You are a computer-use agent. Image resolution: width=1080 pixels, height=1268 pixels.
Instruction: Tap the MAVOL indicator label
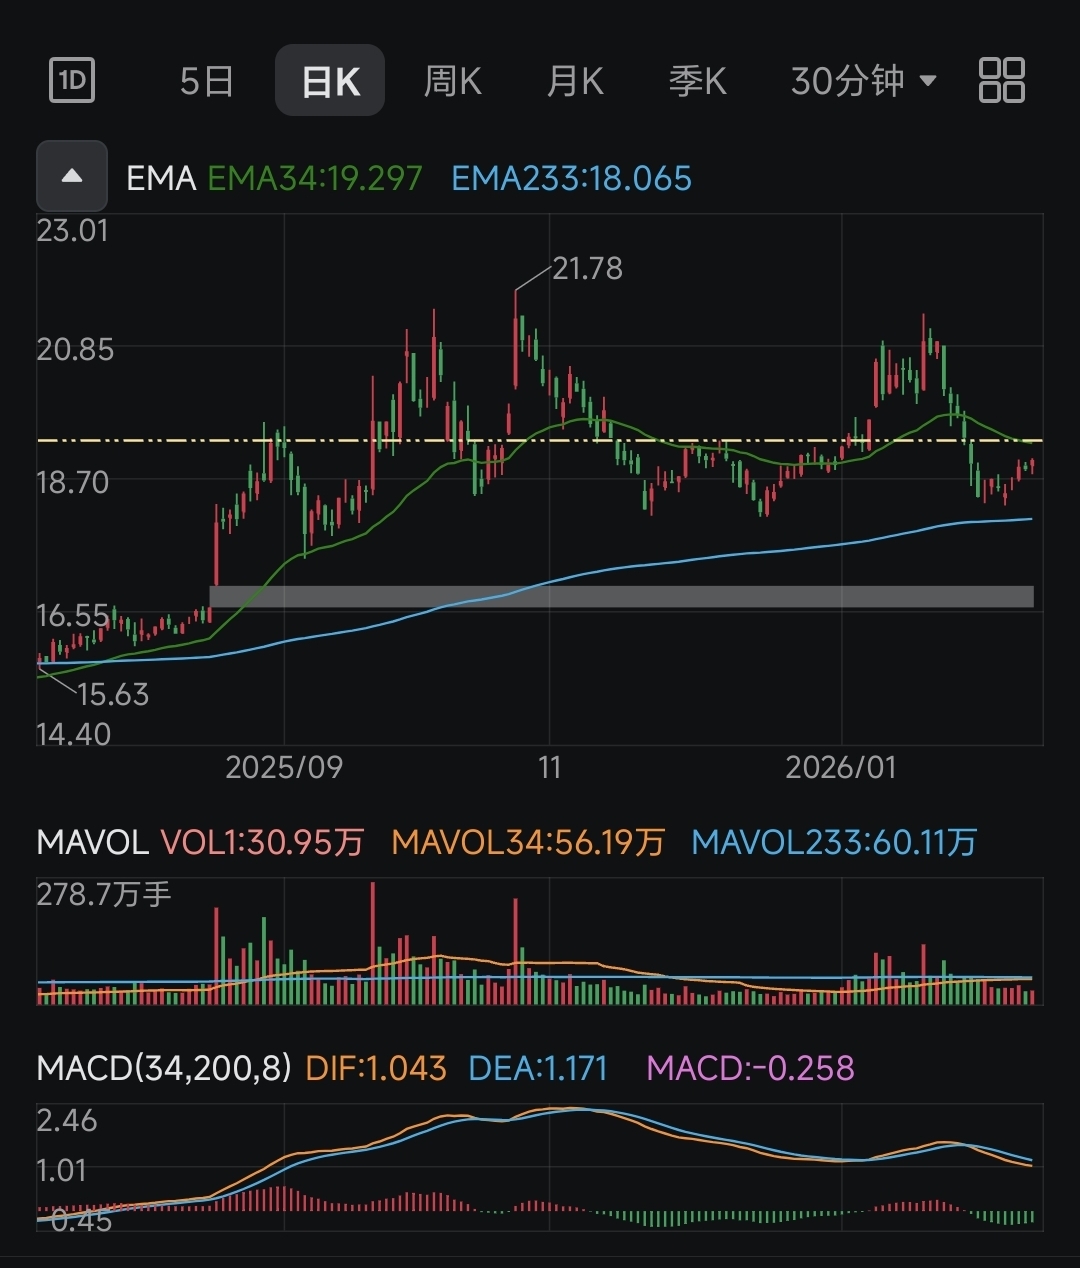click(x=92, y=842)
